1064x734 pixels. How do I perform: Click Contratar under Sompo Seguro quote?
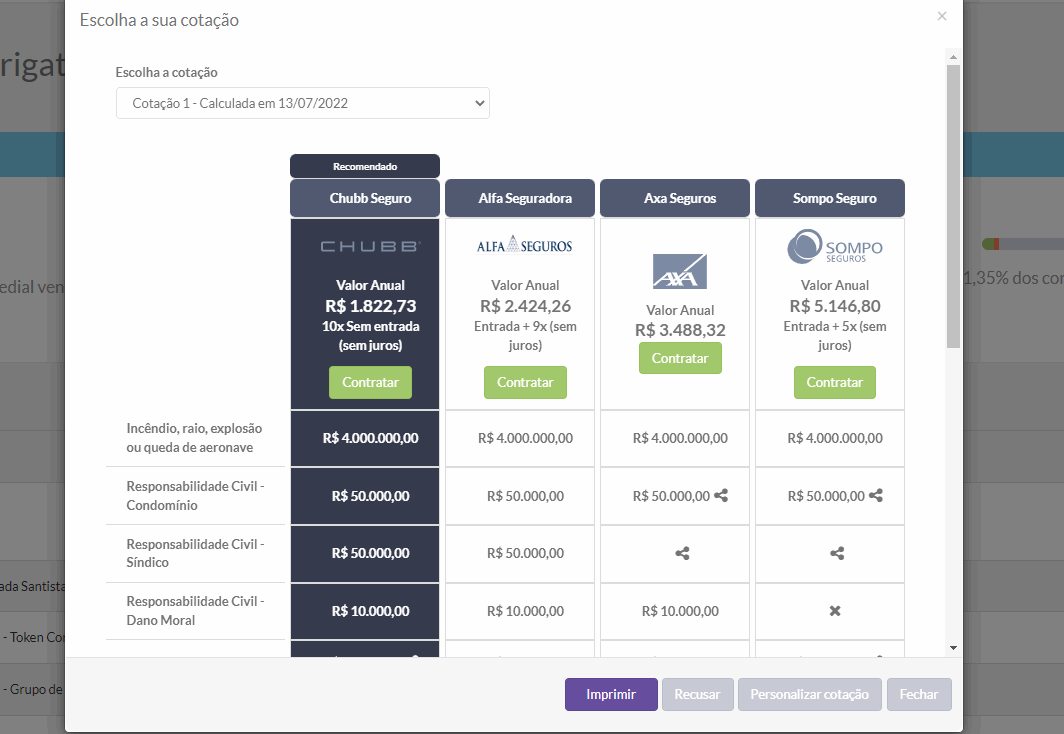point(835,383)
